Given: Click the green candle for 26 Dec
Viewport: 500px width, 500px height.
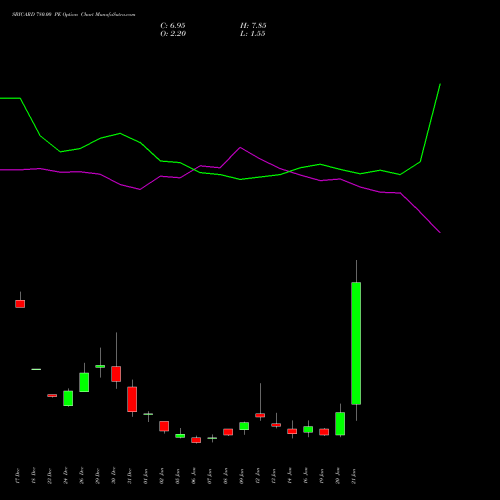Looking at the screenshot, I should tap(84, 382).
